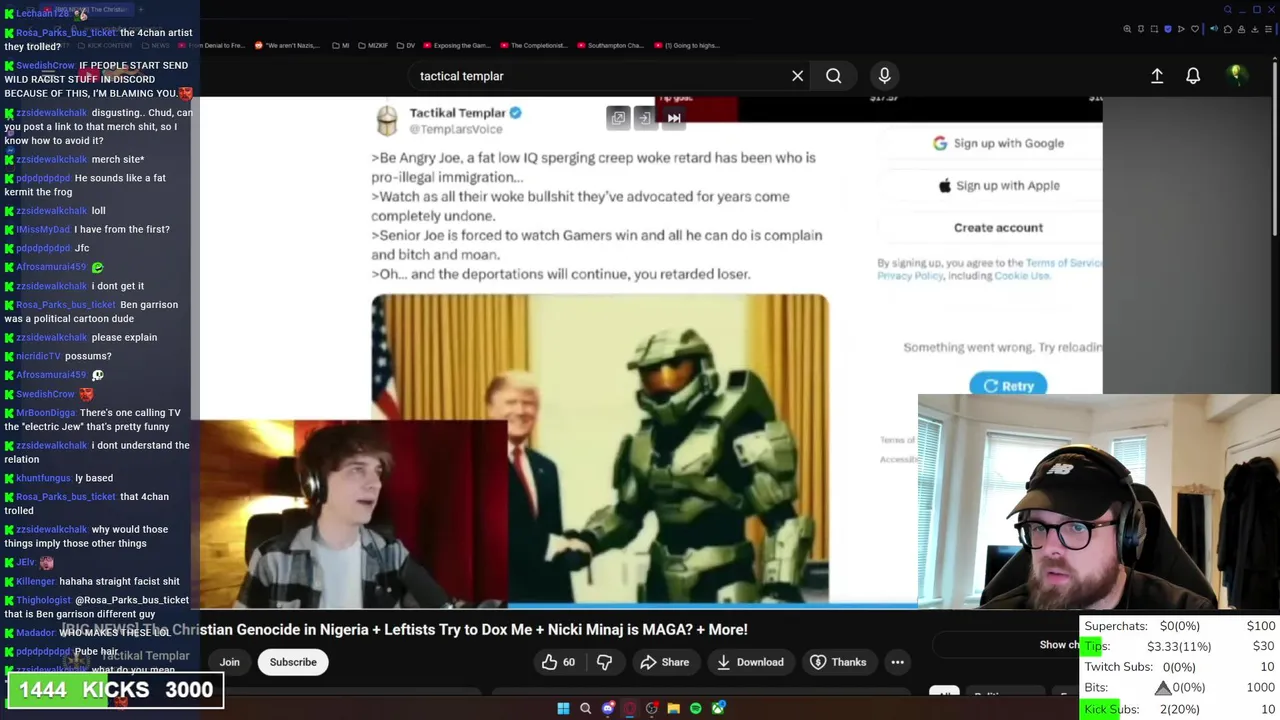Viewport: 1280px width, 720px height.
Task: Clear the YouTube search box text
Action: coord(797,76)
